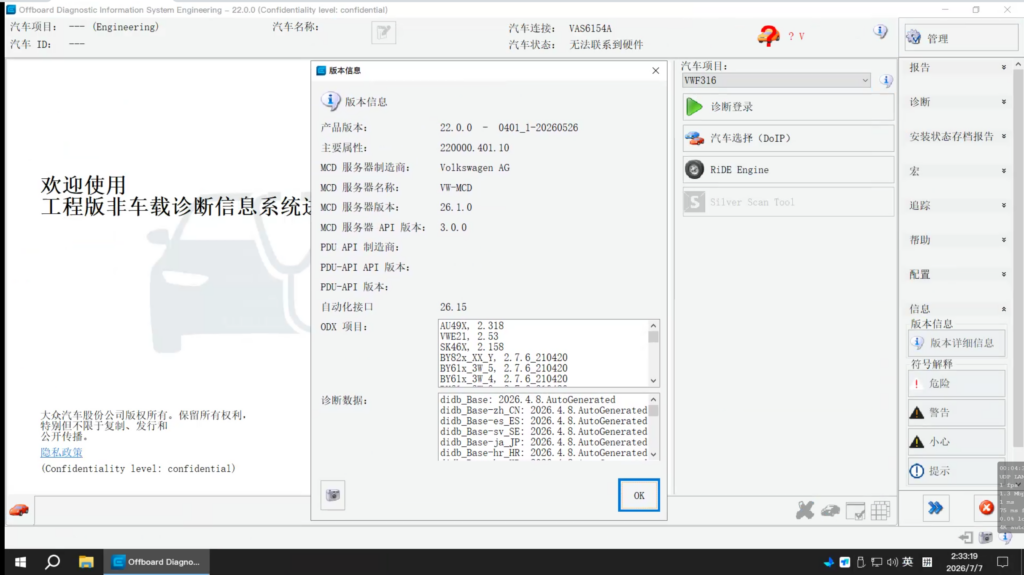Click the crossed tools icon in bottom bar

click(805, 510)
